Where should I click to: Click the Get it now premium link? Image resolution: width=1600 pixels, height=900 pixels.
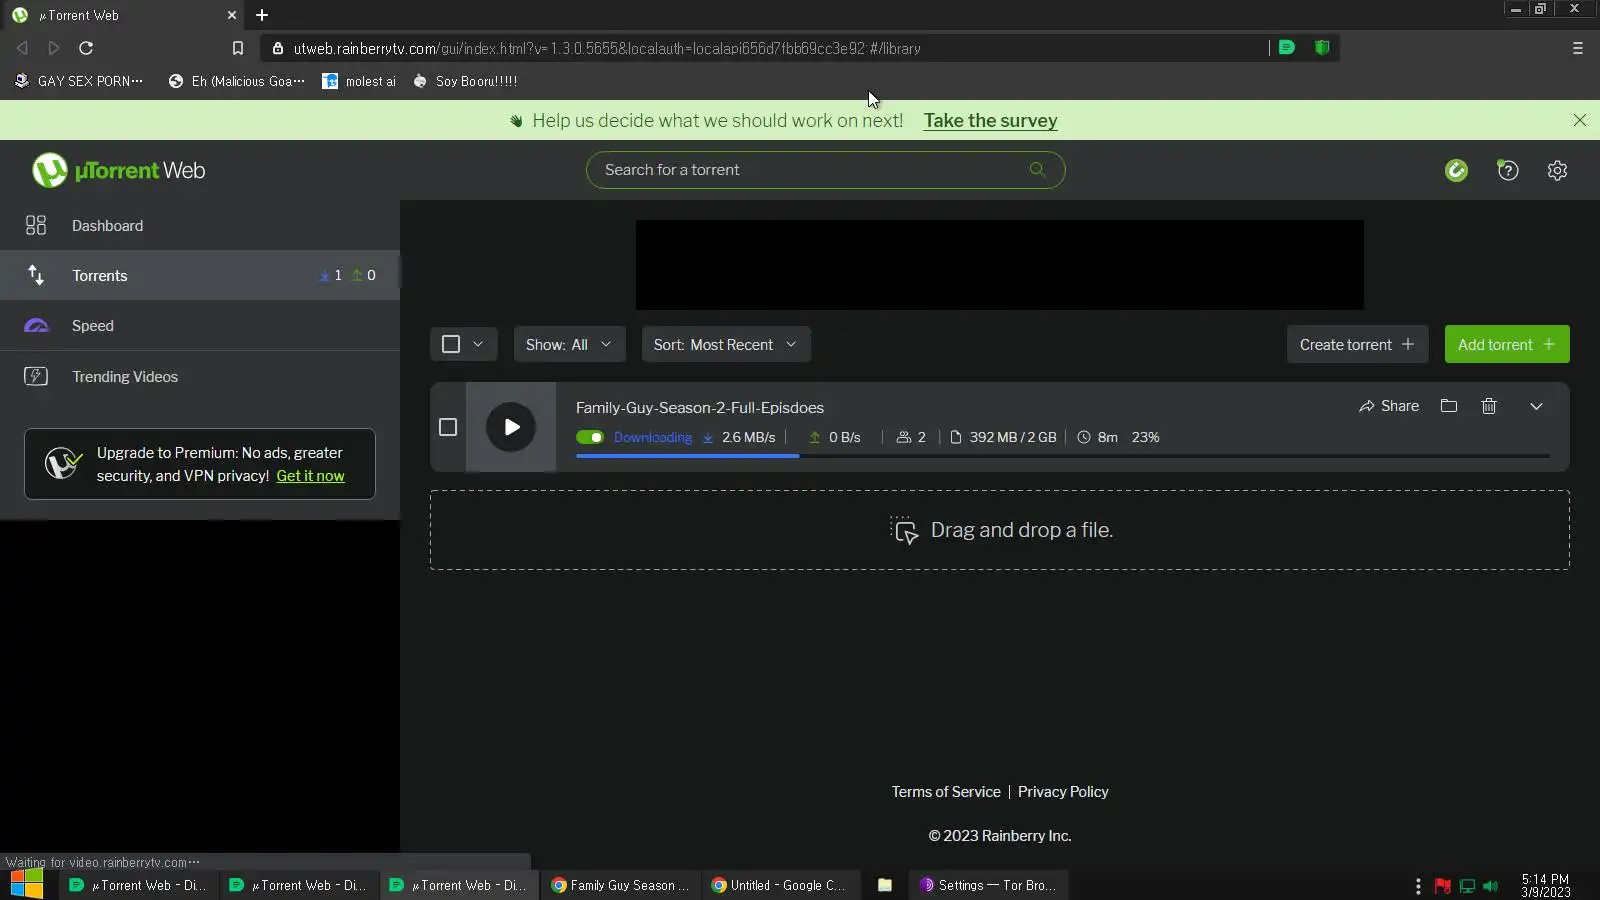click(310, 476)
